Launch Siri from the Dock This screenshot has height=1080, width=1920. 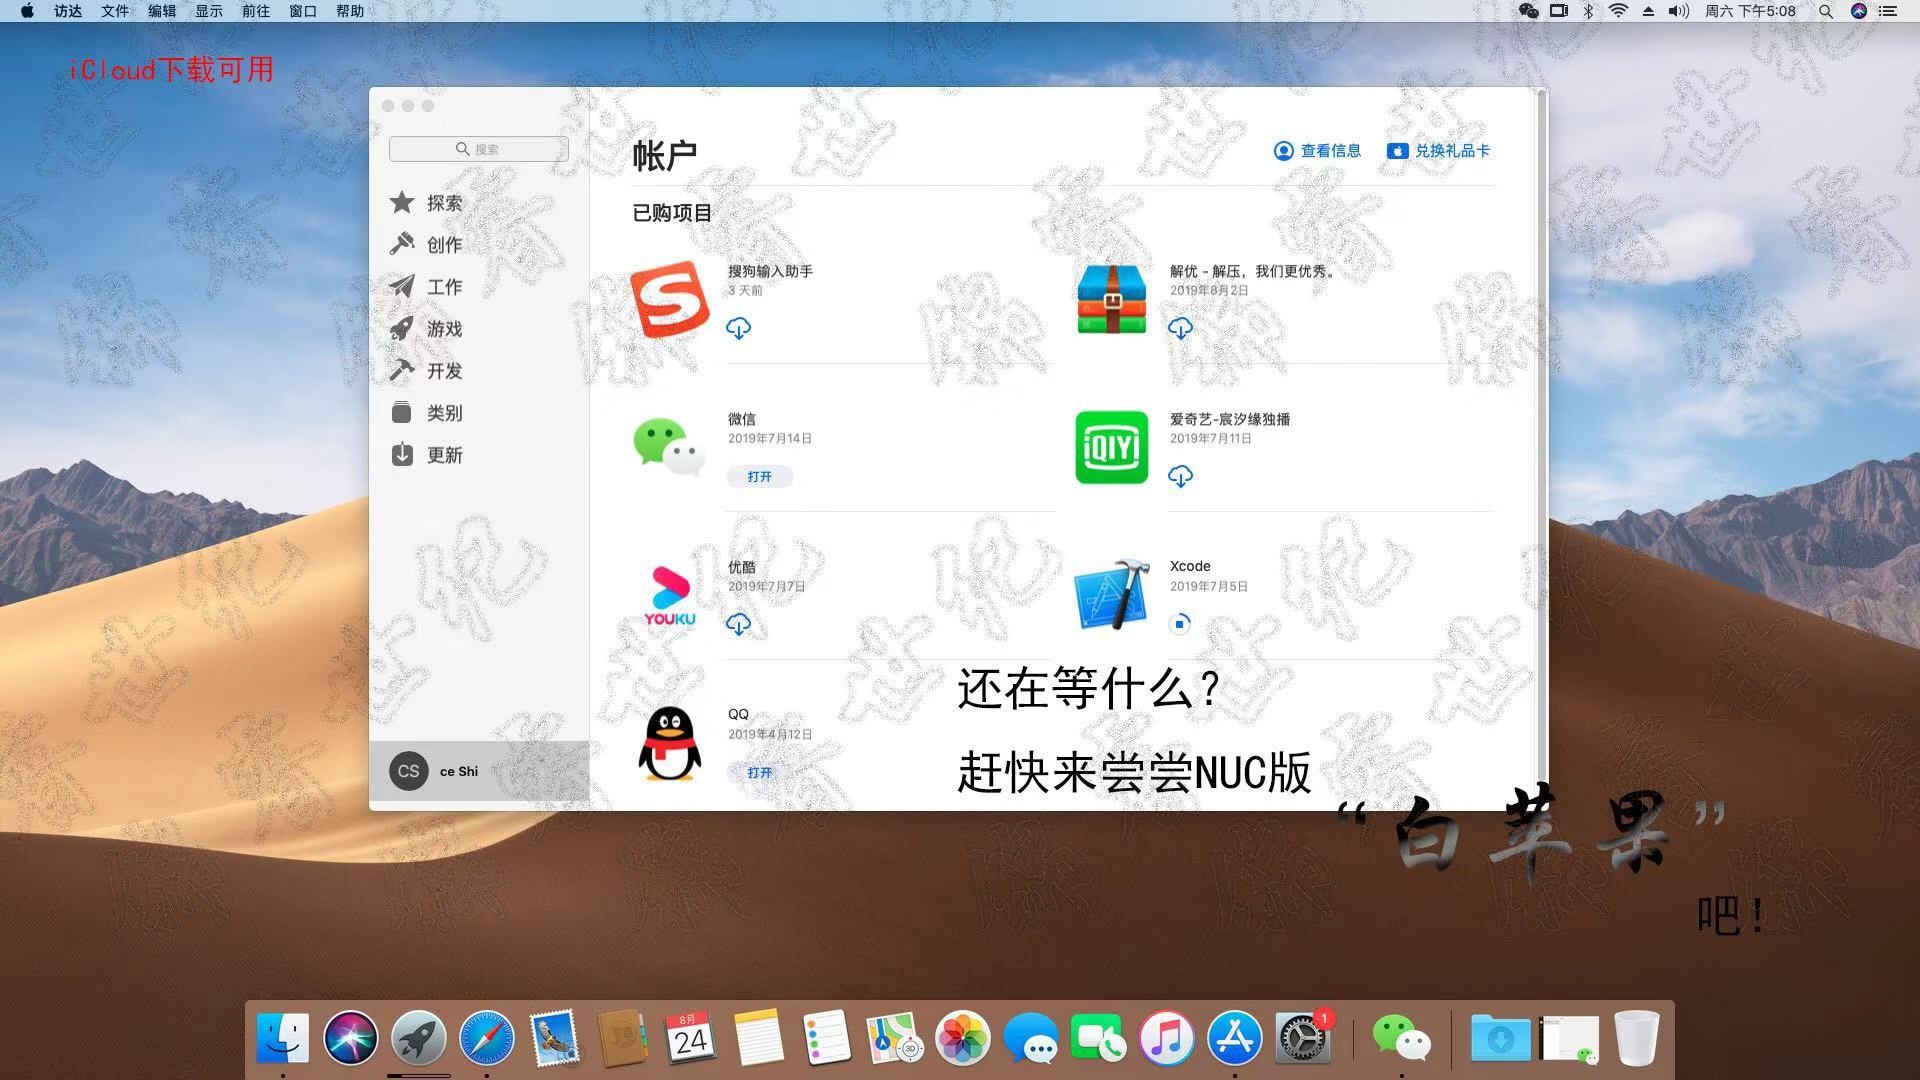pos(351,1038)
